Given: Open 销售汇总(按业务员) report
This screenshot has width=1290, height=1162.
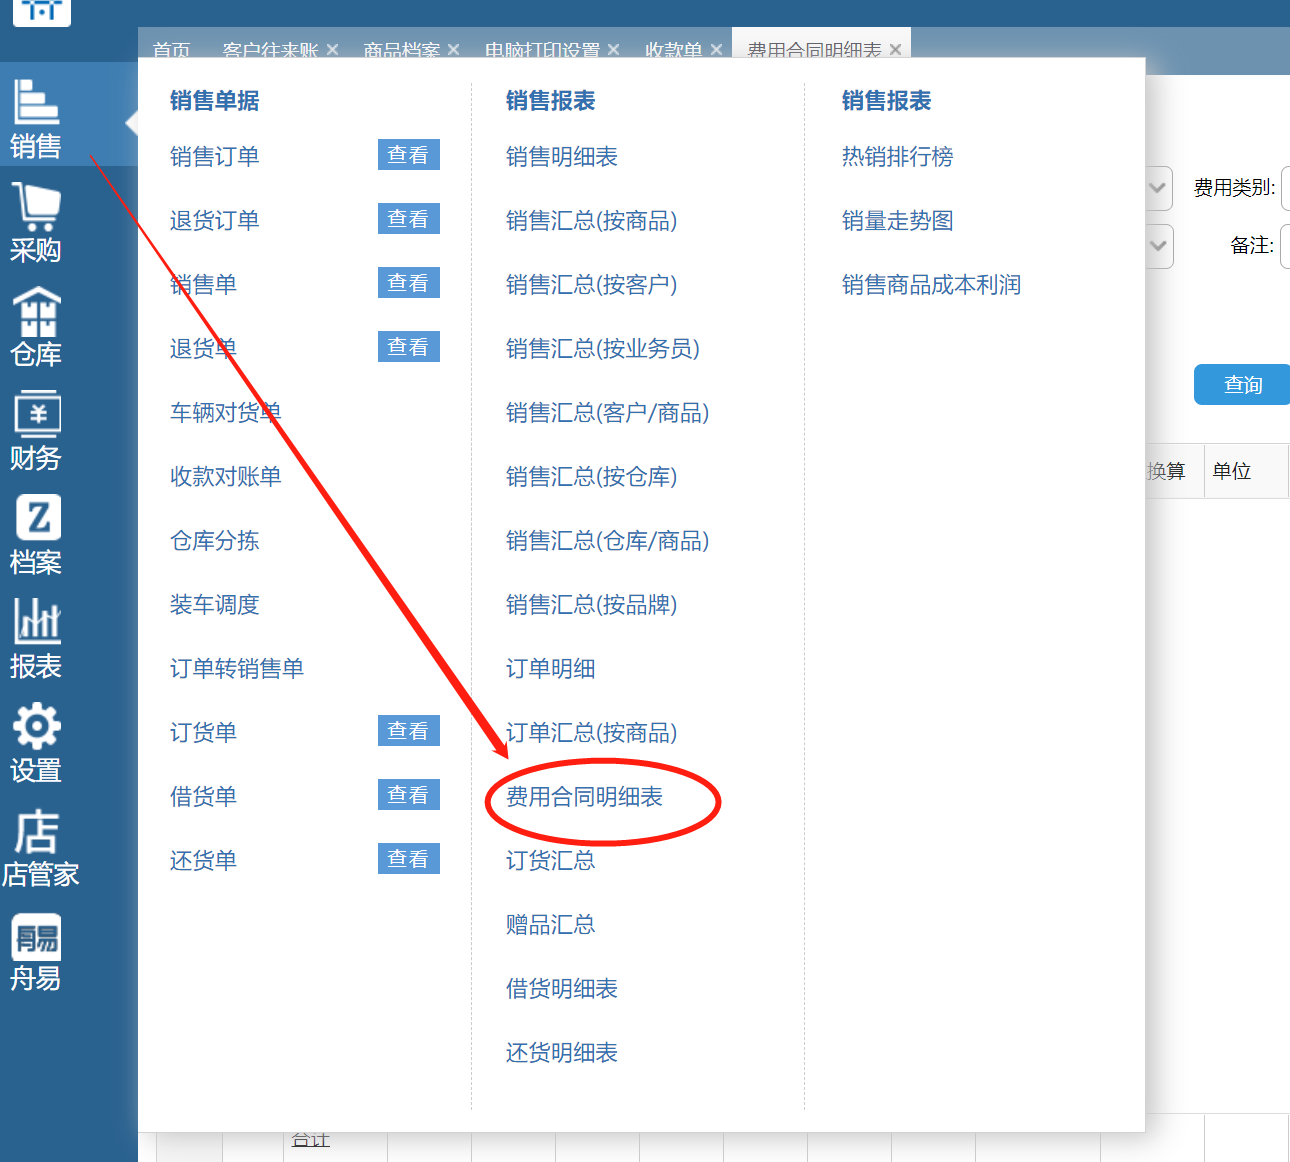Looking at the screenshot, I should point(603,349).
